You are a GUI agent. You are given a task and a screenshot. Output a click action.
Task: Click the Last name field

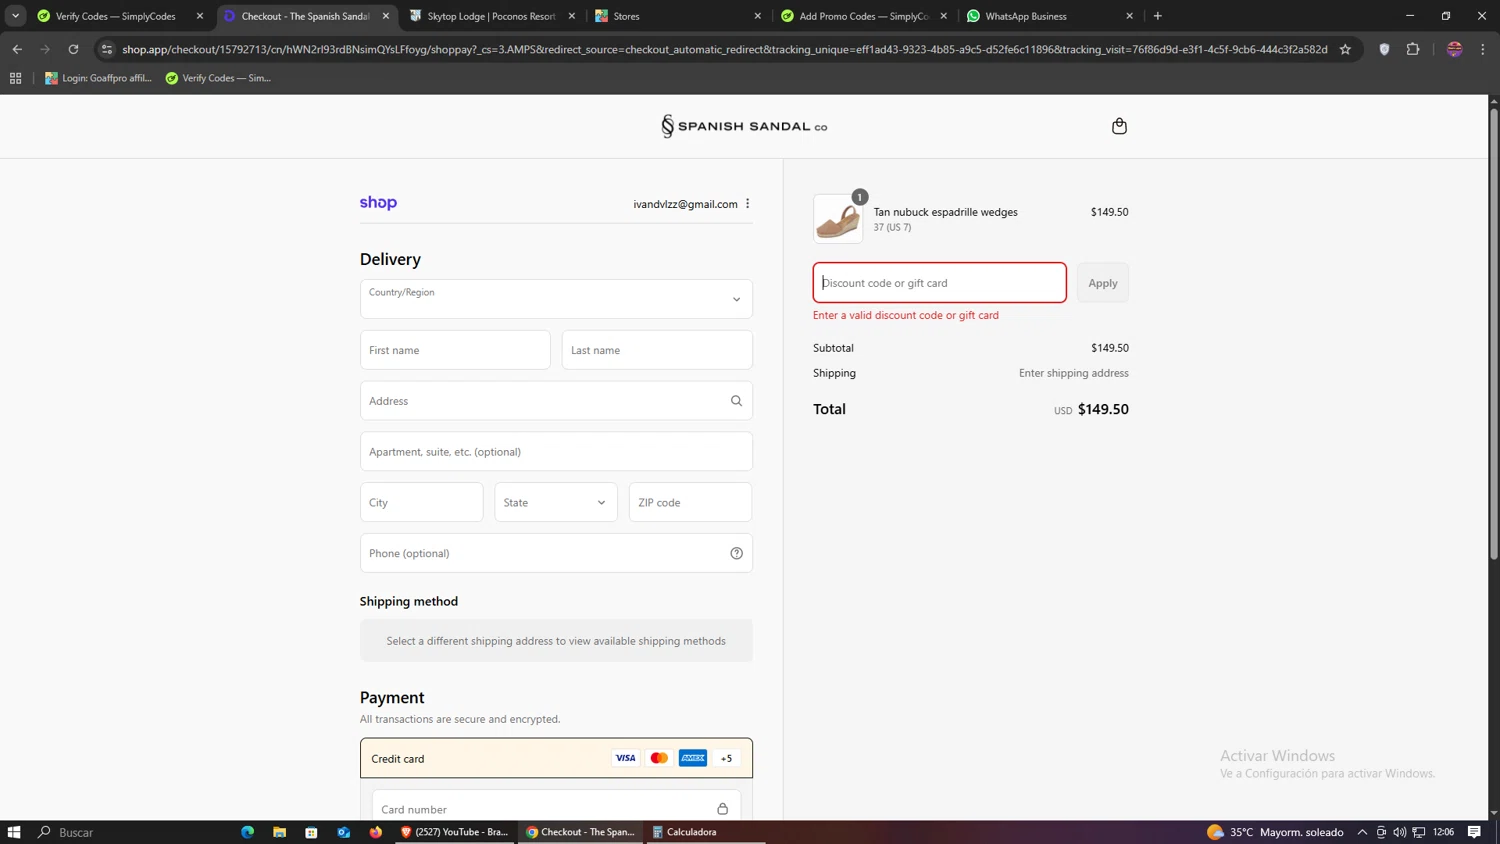657,350
